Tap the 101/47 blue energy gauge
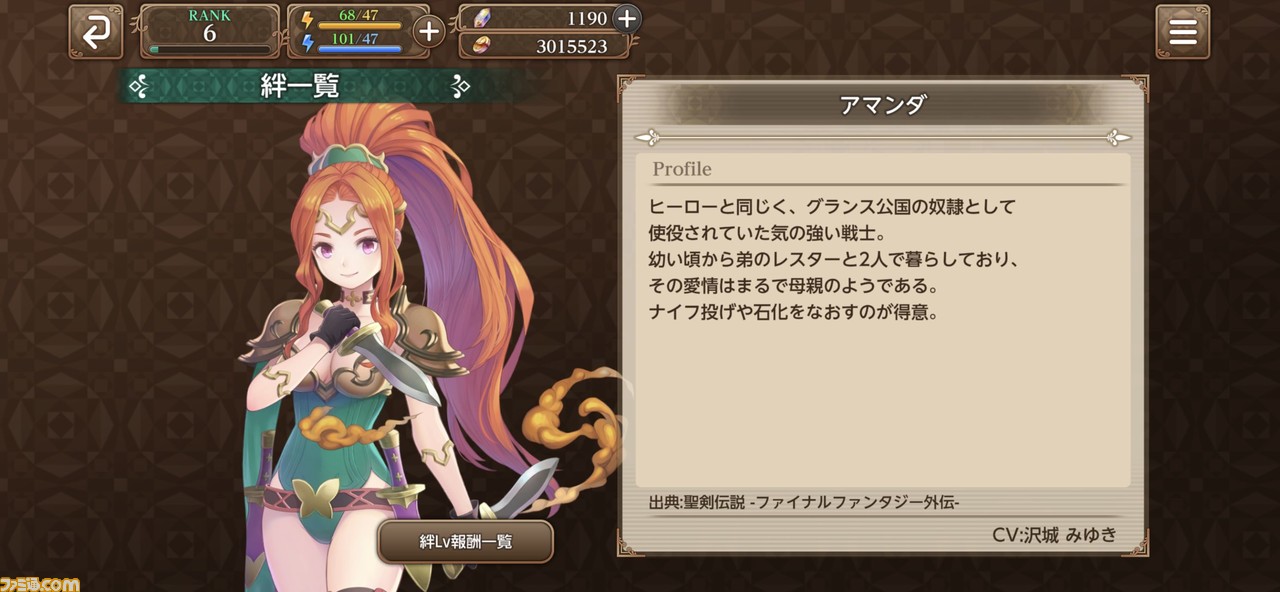The width and height of the screenshot is (1280, 592). [359, 43]
